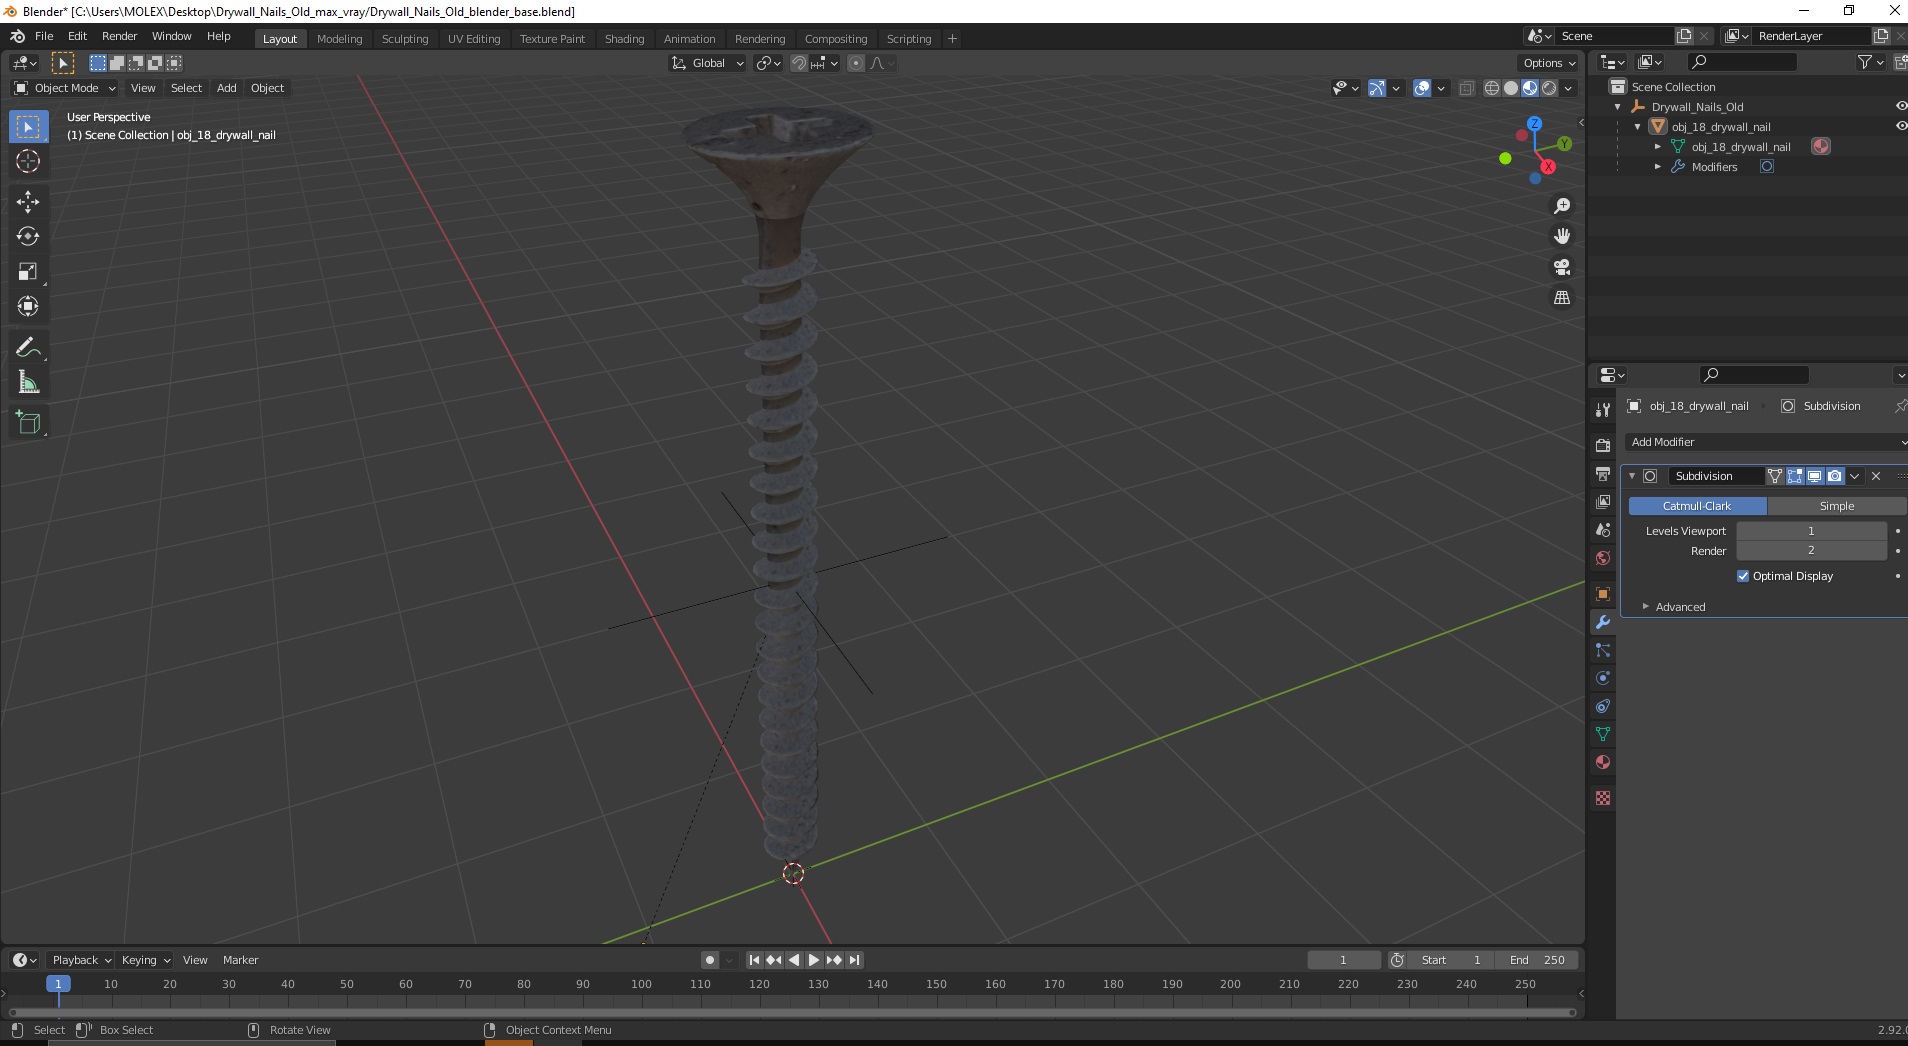
Task: Switch perspective/orthographic grid icon
Action: click(1561, 298)
